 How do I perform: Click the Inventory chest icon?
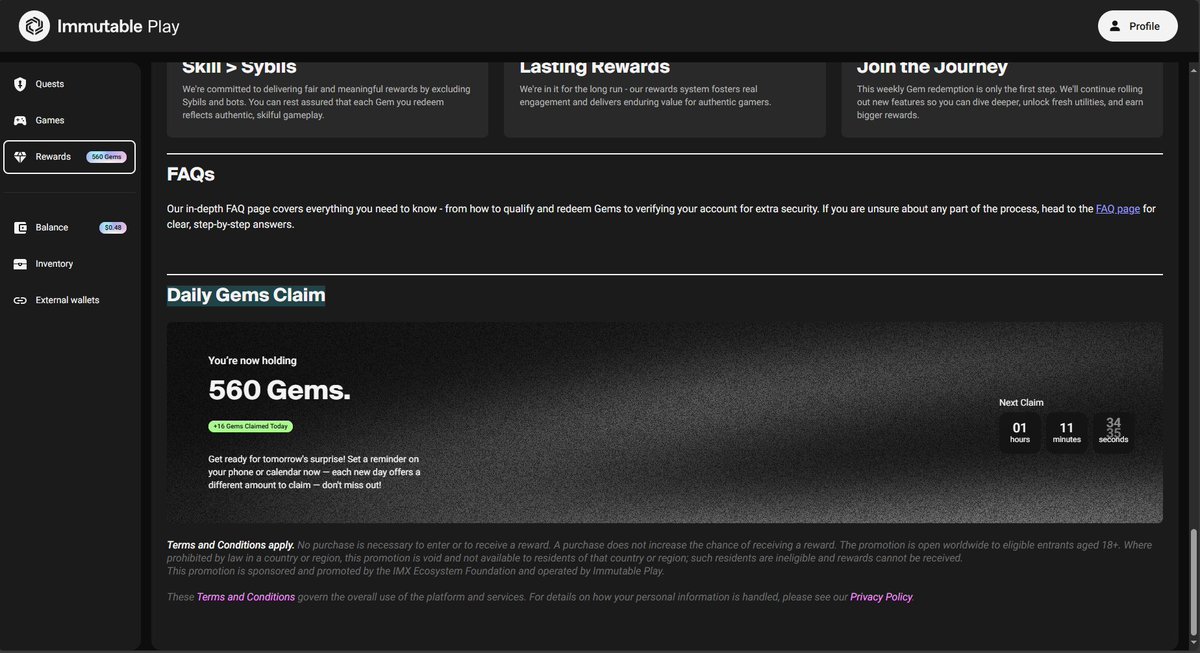[x=20, y=264]
